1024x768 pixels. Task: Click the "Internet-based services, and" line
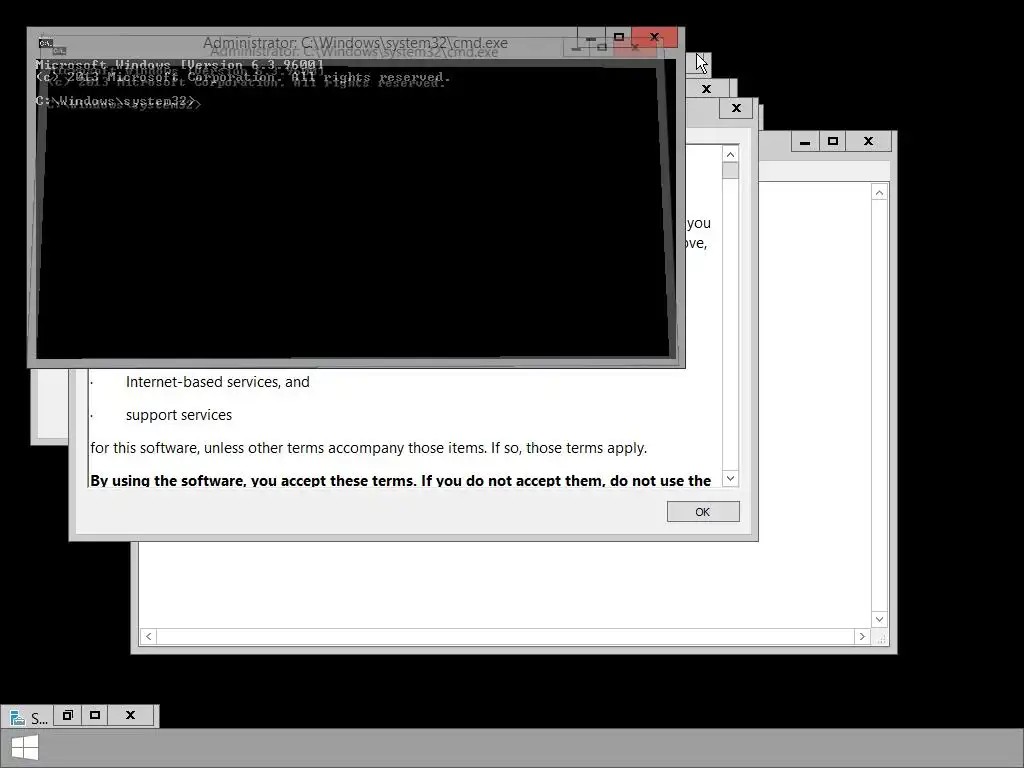(217, 382)
